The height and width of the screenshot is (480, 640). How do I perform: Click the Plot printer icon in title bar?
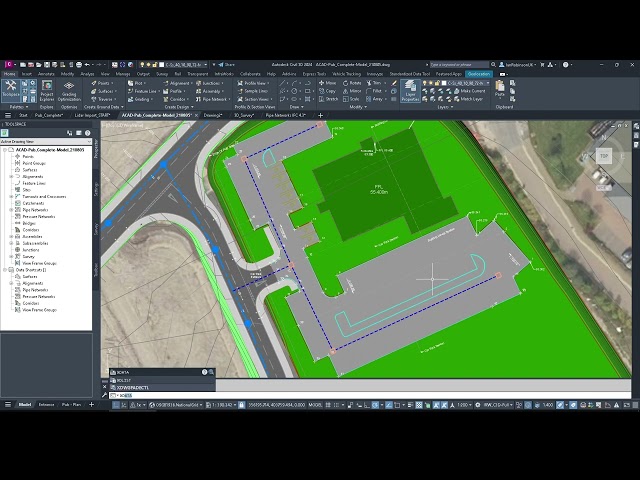(79, 64)
